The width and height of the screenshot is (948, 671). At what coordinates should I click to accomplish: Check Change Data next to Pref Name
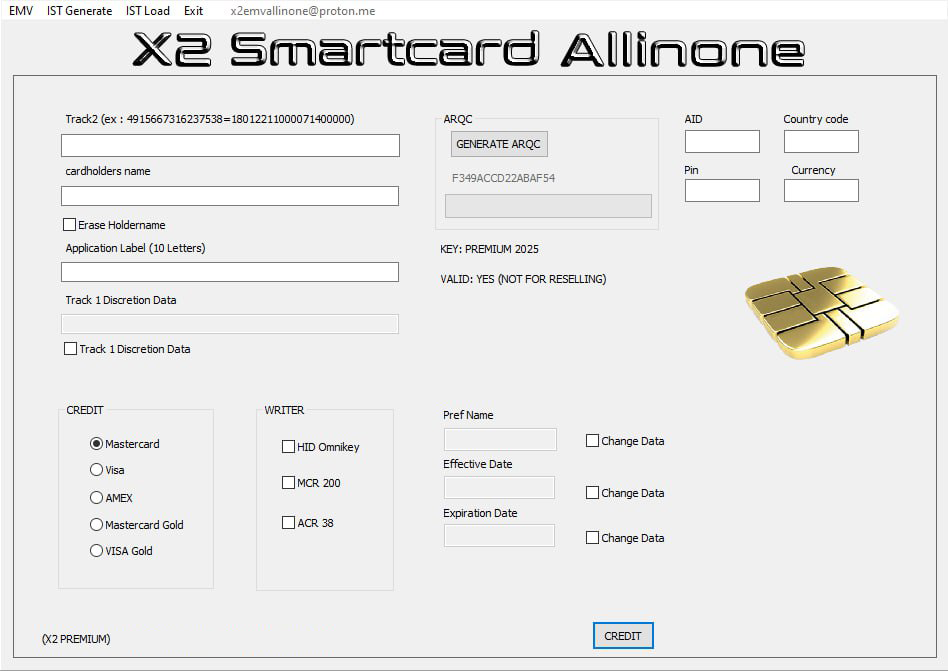pos(593,441)
